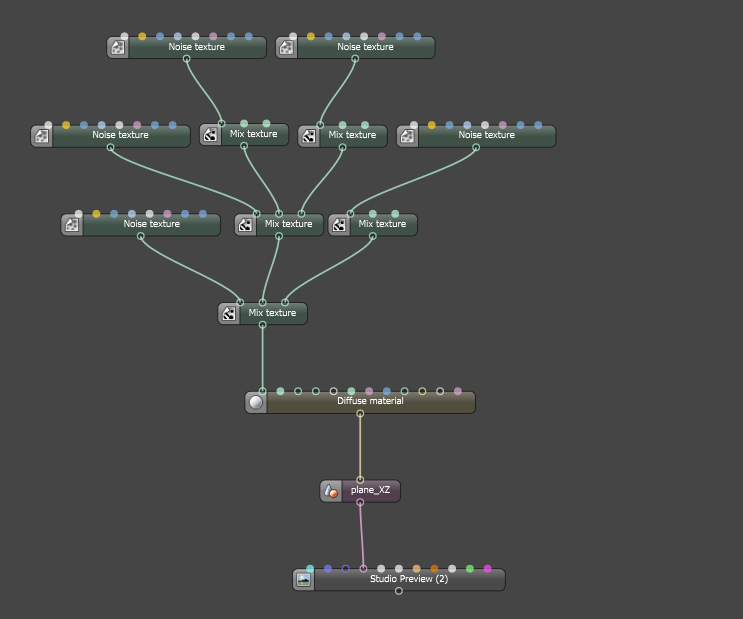Click pink pin on second-row leftmost Noise texture
This screenshot has height=619, width=743.
[x=137, y=125]
